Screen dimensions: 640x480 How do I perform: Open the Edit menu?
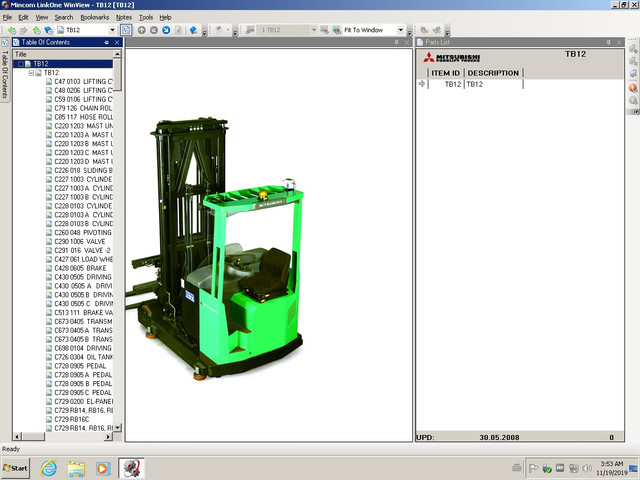pyautogui.click(x=23, y=18)
